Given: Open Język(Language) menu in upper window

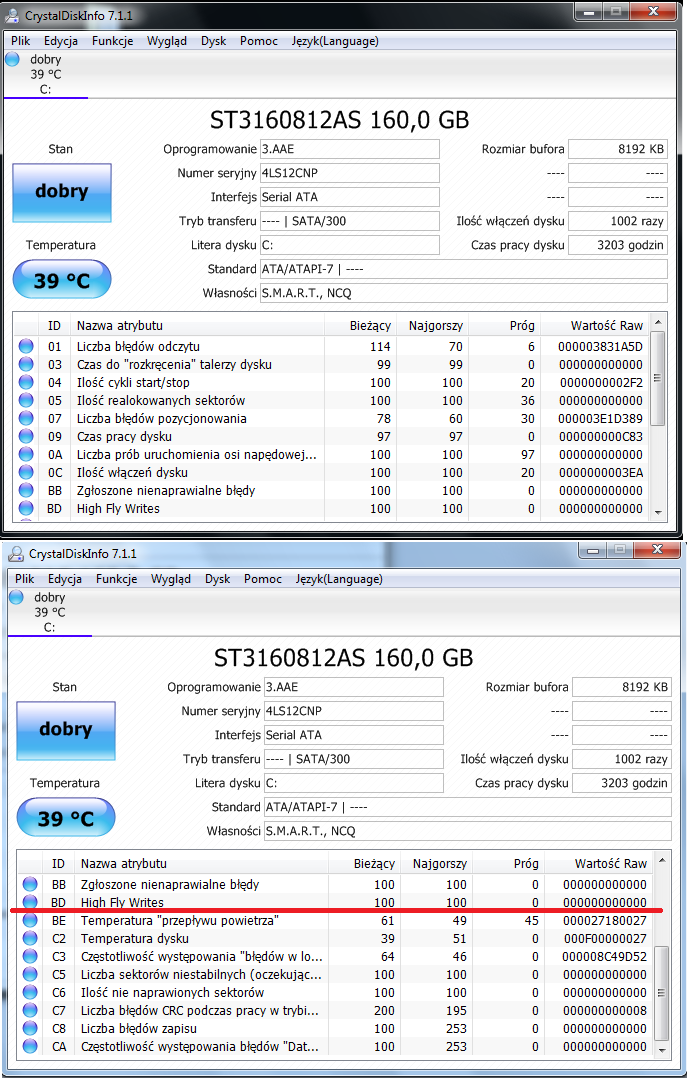Looking at the screenshot, I should 335,41.
